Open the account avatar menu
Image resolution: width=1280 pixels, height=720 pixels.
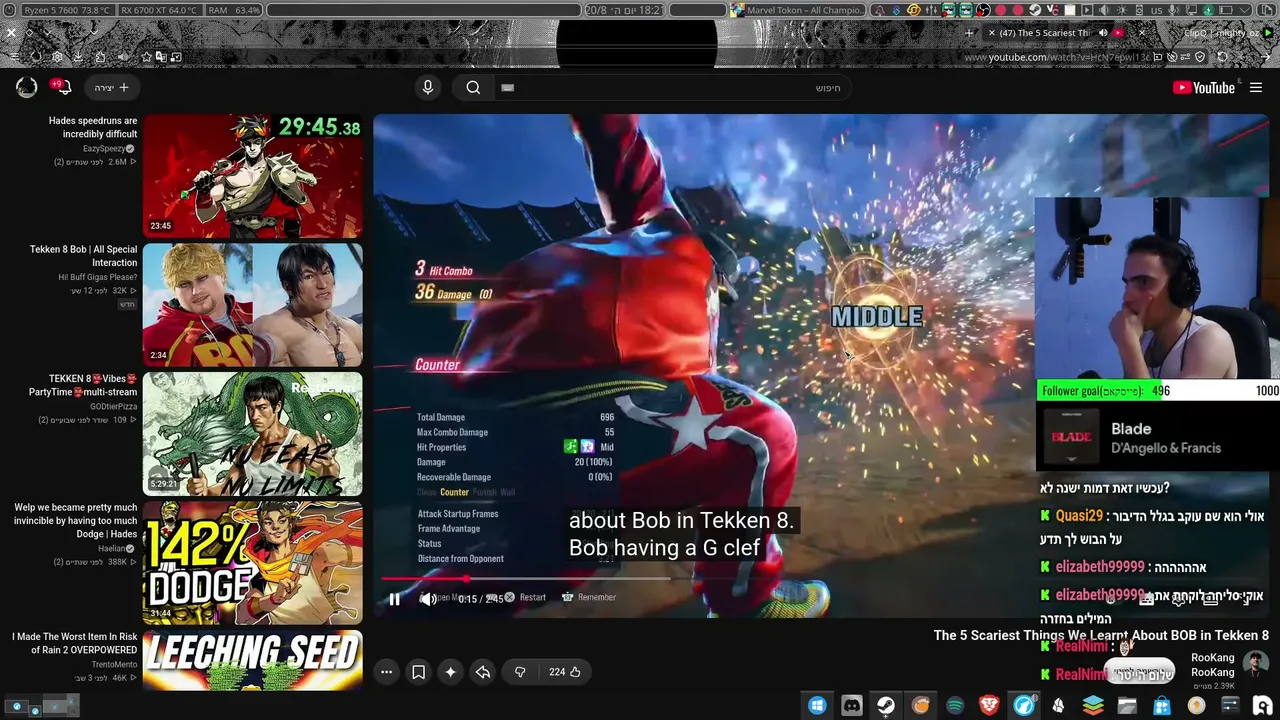point(27,87)
